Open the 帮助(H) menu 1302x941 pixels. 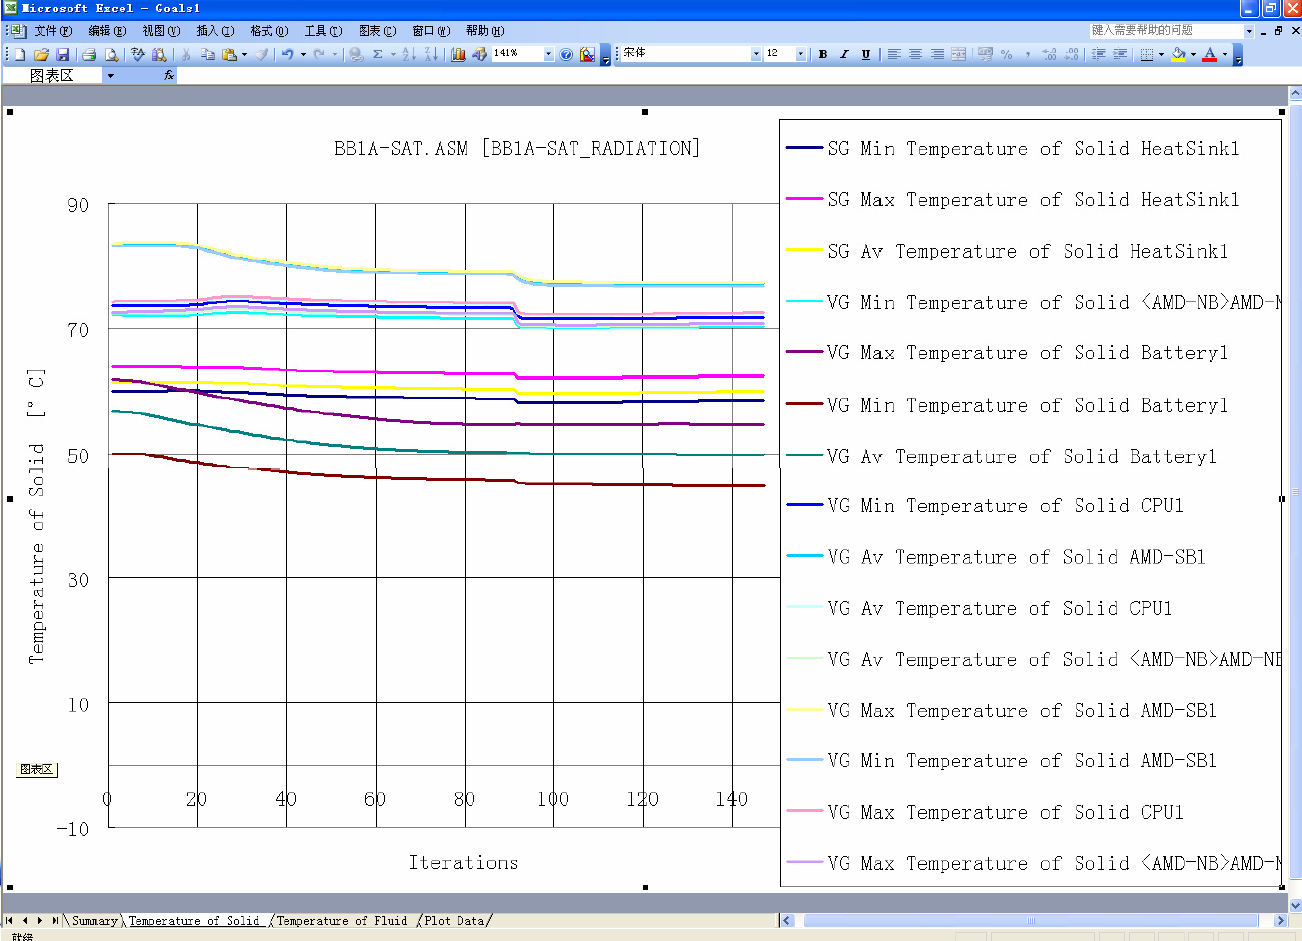[485, 31]
